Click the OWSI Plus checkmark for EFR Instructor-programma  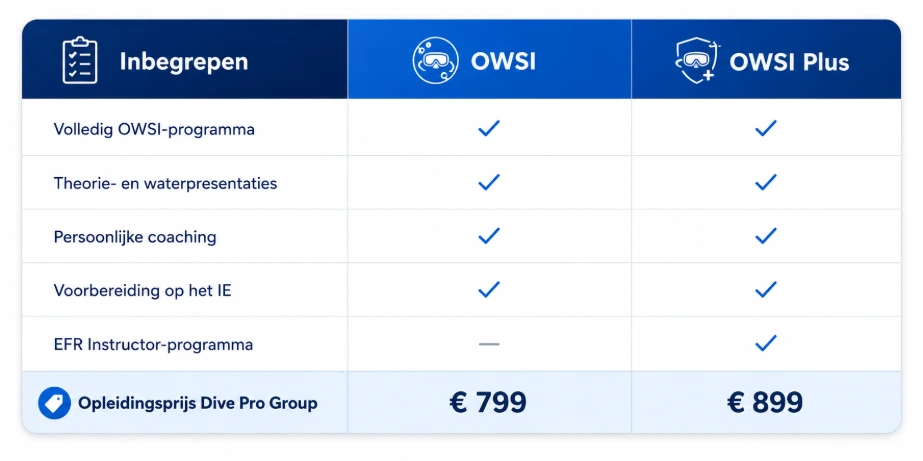click(765, 343)
